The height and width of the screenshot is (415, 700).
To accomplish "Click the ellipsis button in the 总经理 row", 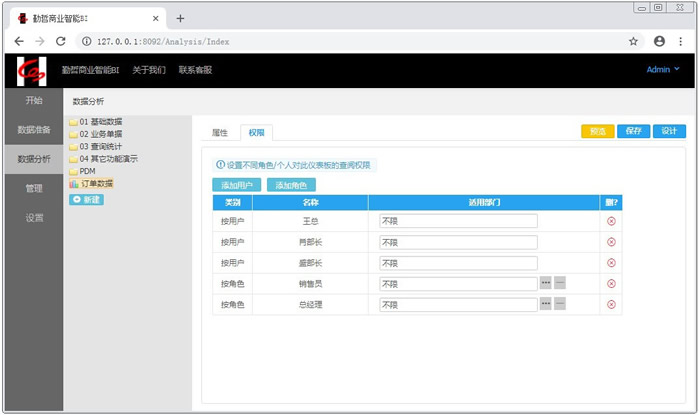I will point(545,303).
